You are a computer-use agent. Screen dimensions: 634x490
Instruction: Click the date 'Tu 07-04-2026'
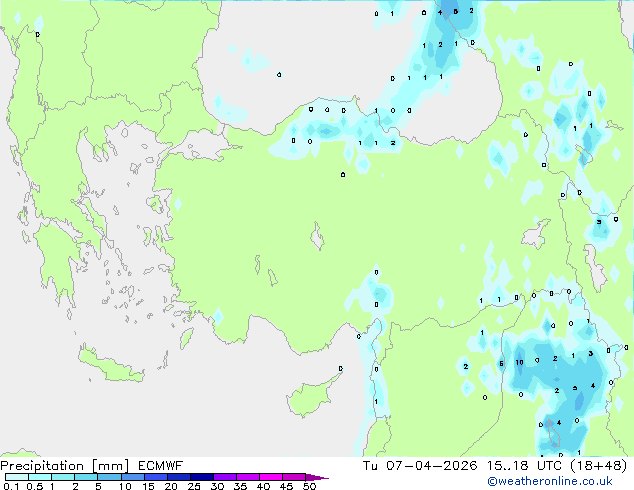[420, 466]
